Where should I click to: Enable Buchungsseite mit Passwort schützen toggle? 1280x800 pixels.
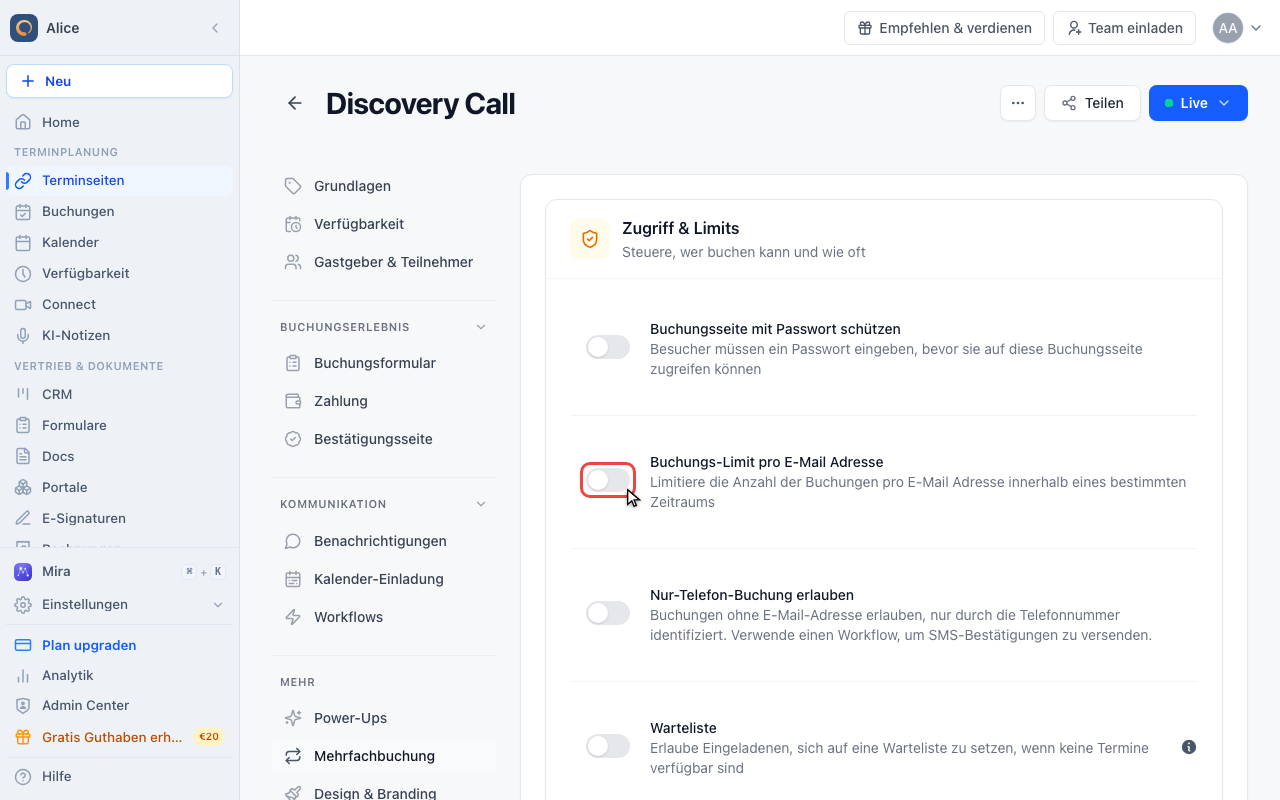608,347
